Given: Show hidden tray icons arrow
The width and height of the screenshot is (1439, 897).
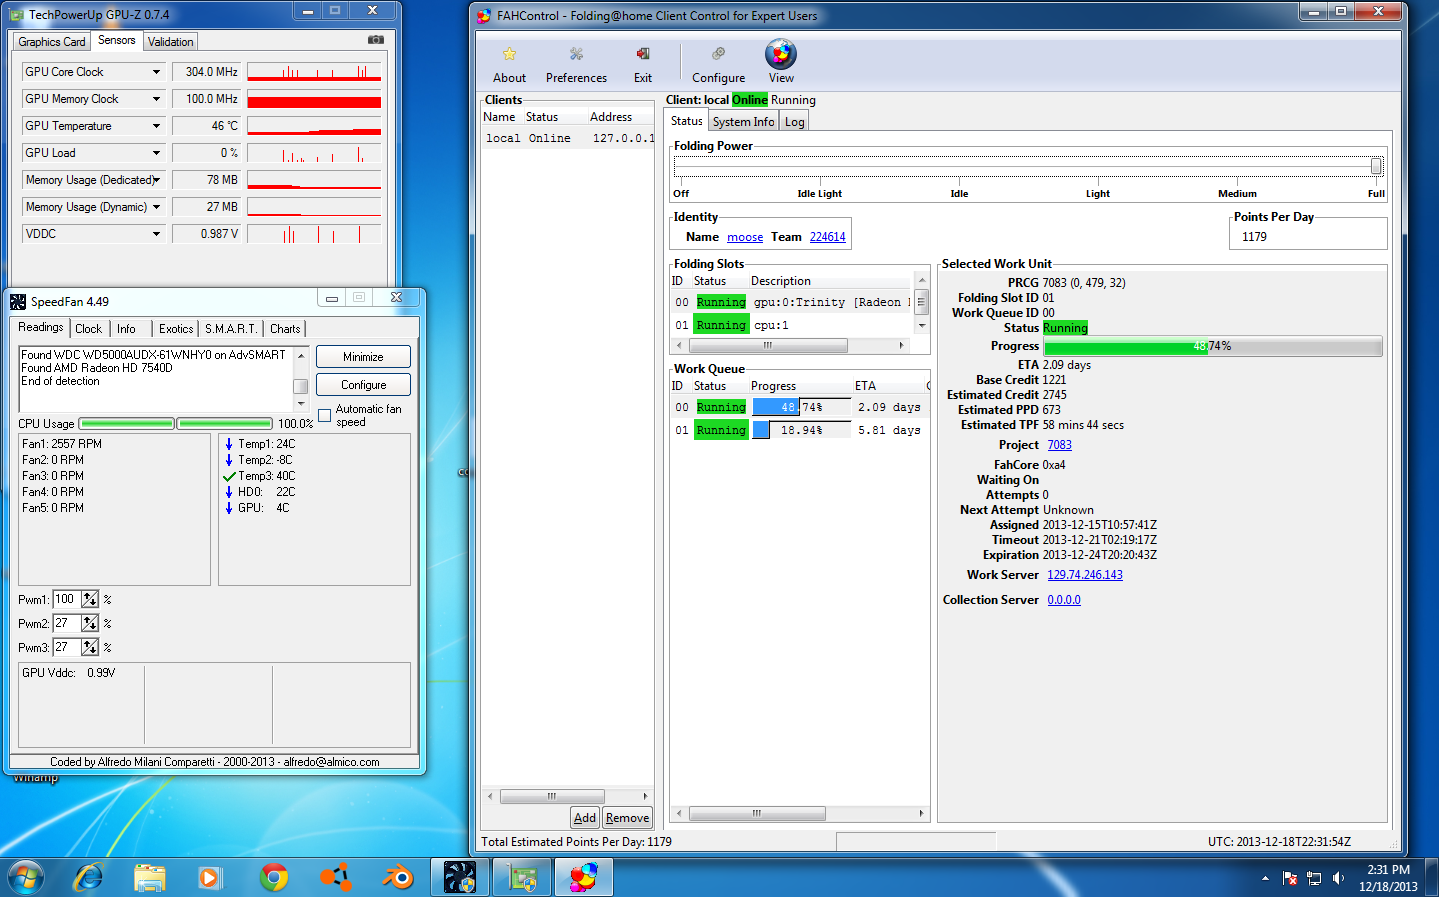Looking at the screenshot, I should (1265, 878).
